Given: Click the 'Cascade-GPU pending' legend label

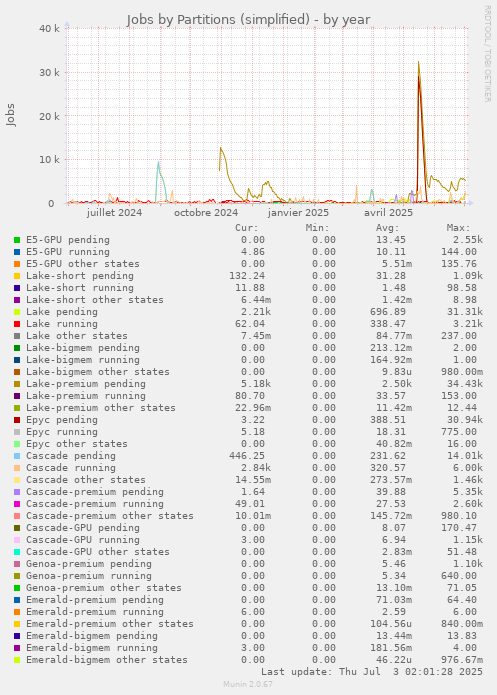Looking at the screenshot, I should [x=83, y=527].
